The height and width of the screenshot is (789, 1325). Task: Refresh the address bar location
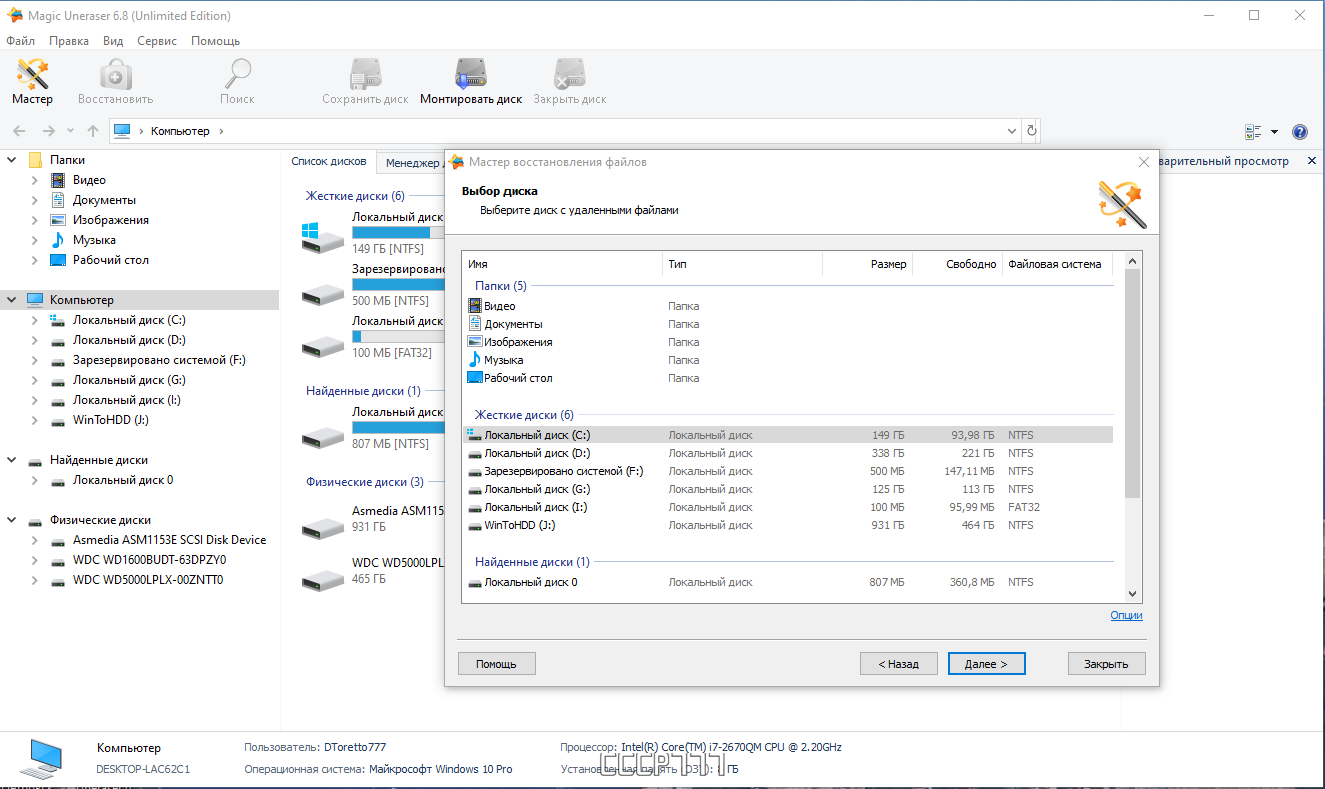1032,131
